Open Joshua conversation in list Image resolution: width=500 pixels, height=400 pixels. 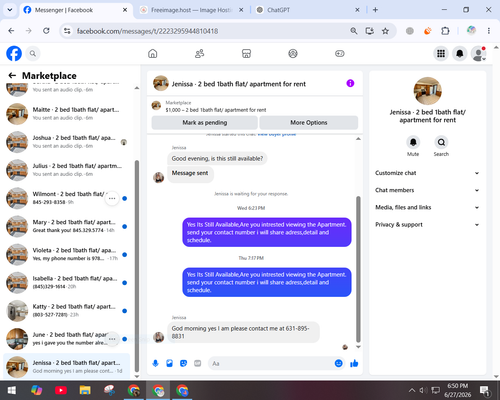[67, 142]
